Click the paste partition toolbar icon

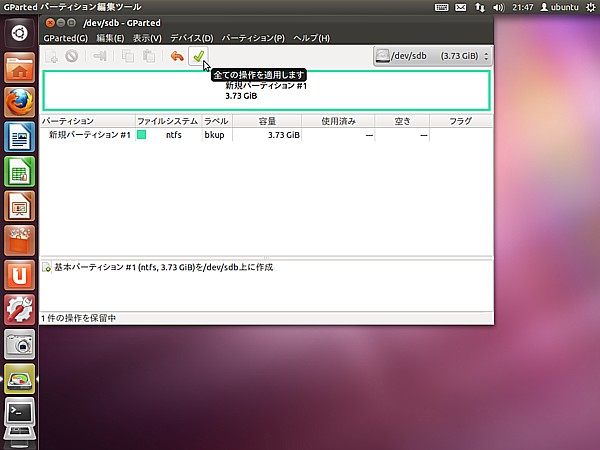click(x=148, y=56)
